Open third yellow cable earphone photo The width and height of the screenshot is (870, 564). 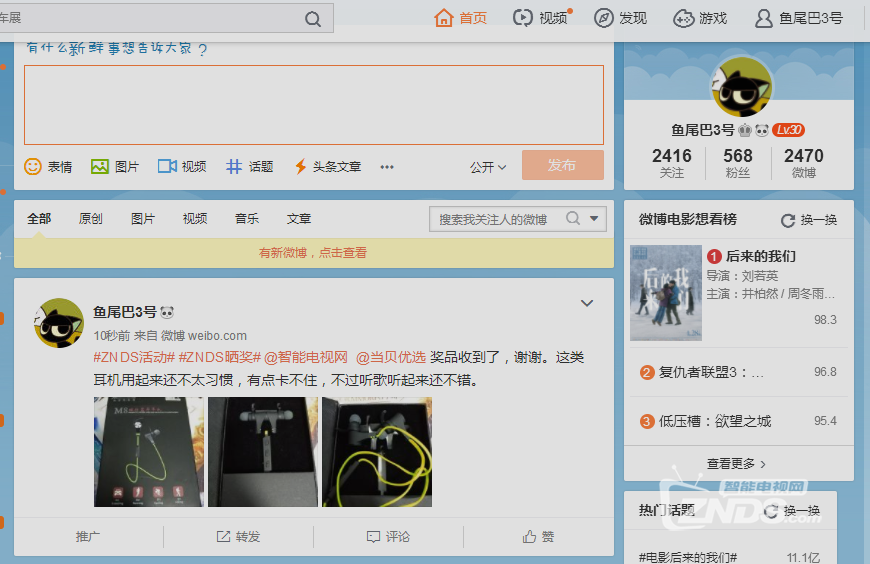click(377, 451)
